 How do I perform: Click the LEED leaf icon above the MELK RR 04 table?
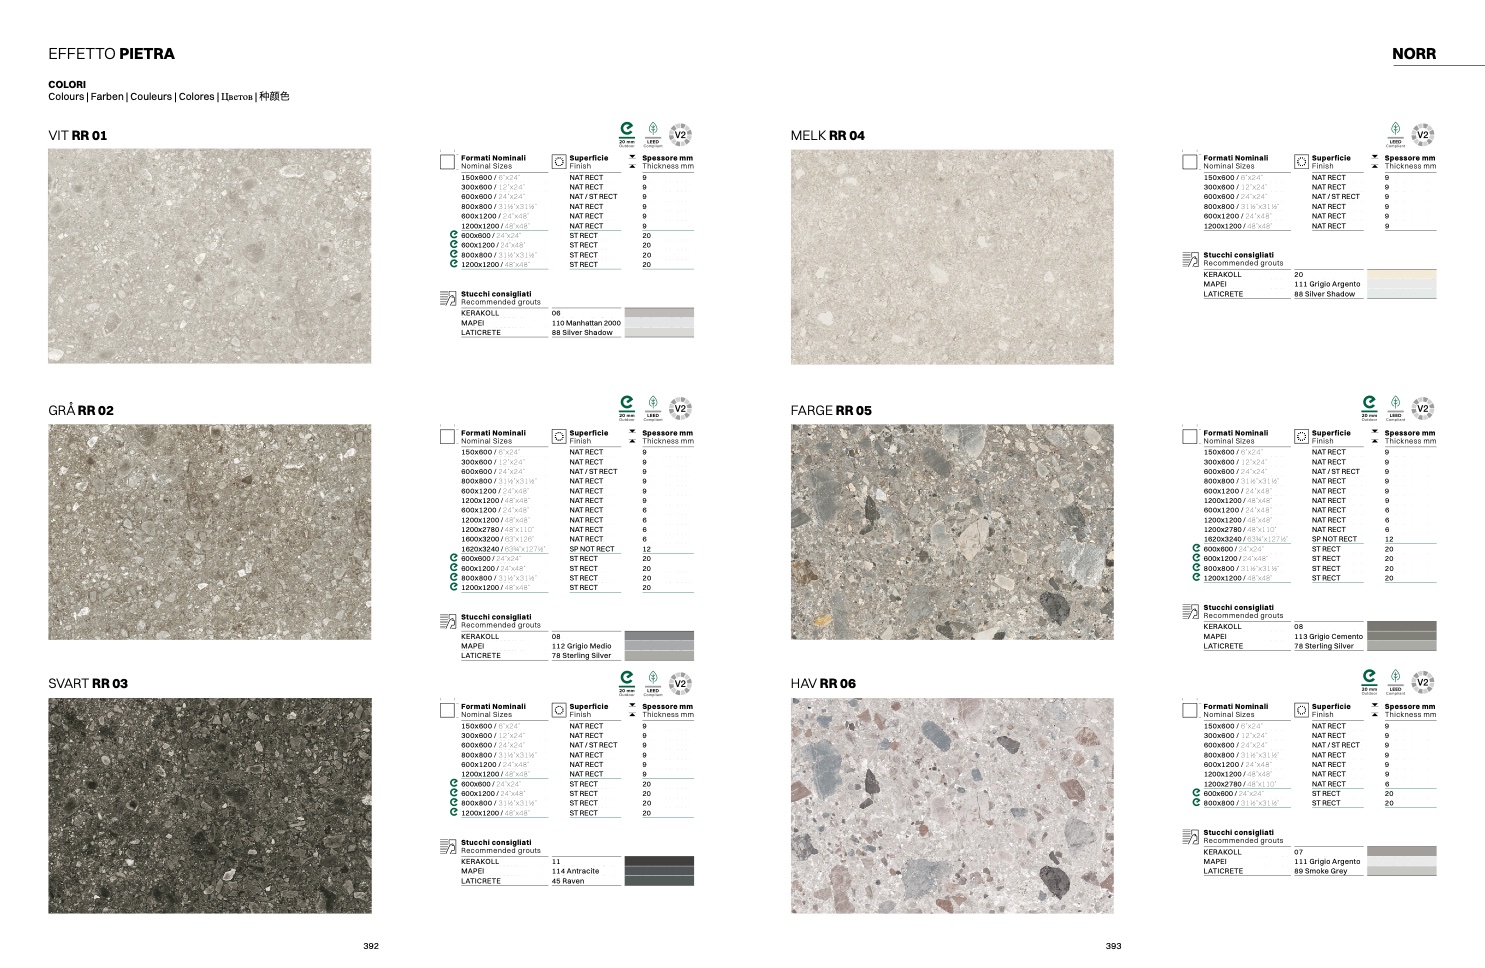[1395, 132]
